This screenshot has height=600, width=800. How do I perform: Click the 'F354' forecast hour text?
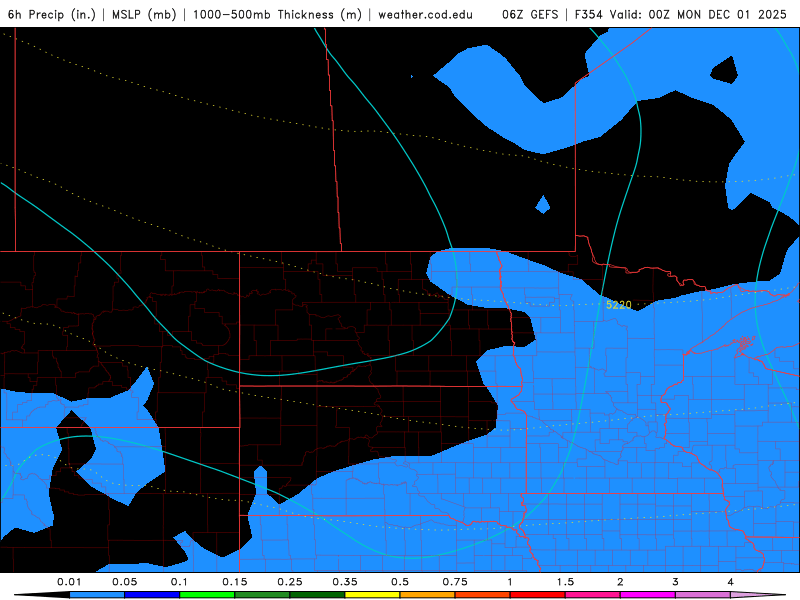coord(589,14)
